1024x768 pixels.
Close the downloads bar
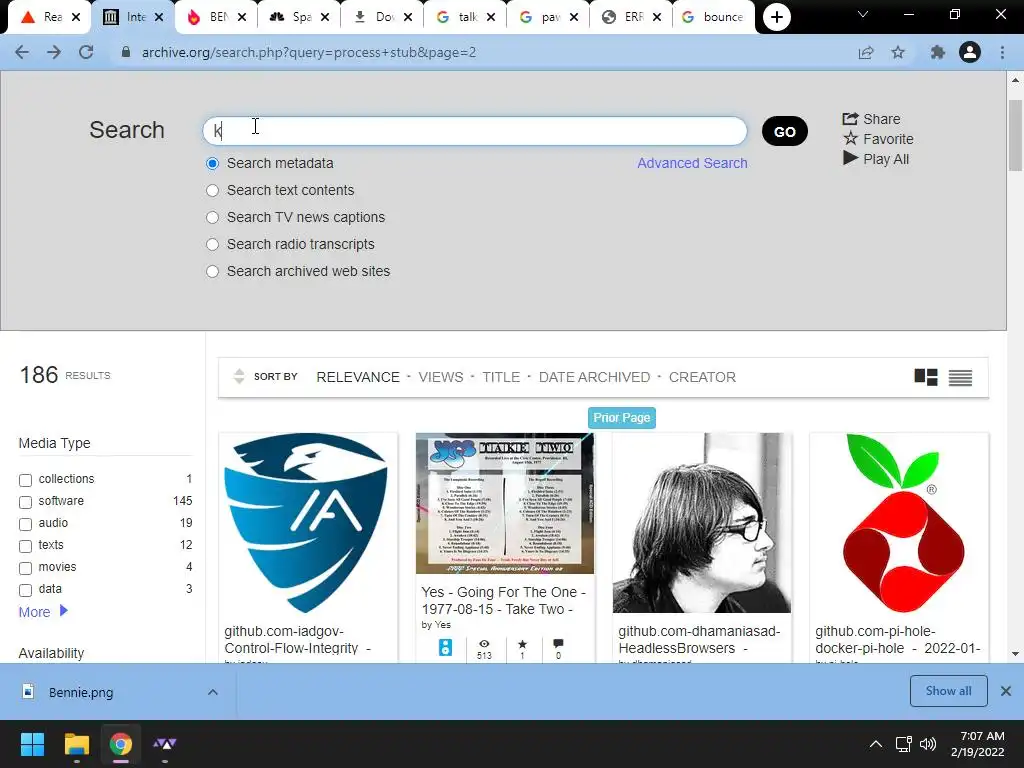(1006, 691)
